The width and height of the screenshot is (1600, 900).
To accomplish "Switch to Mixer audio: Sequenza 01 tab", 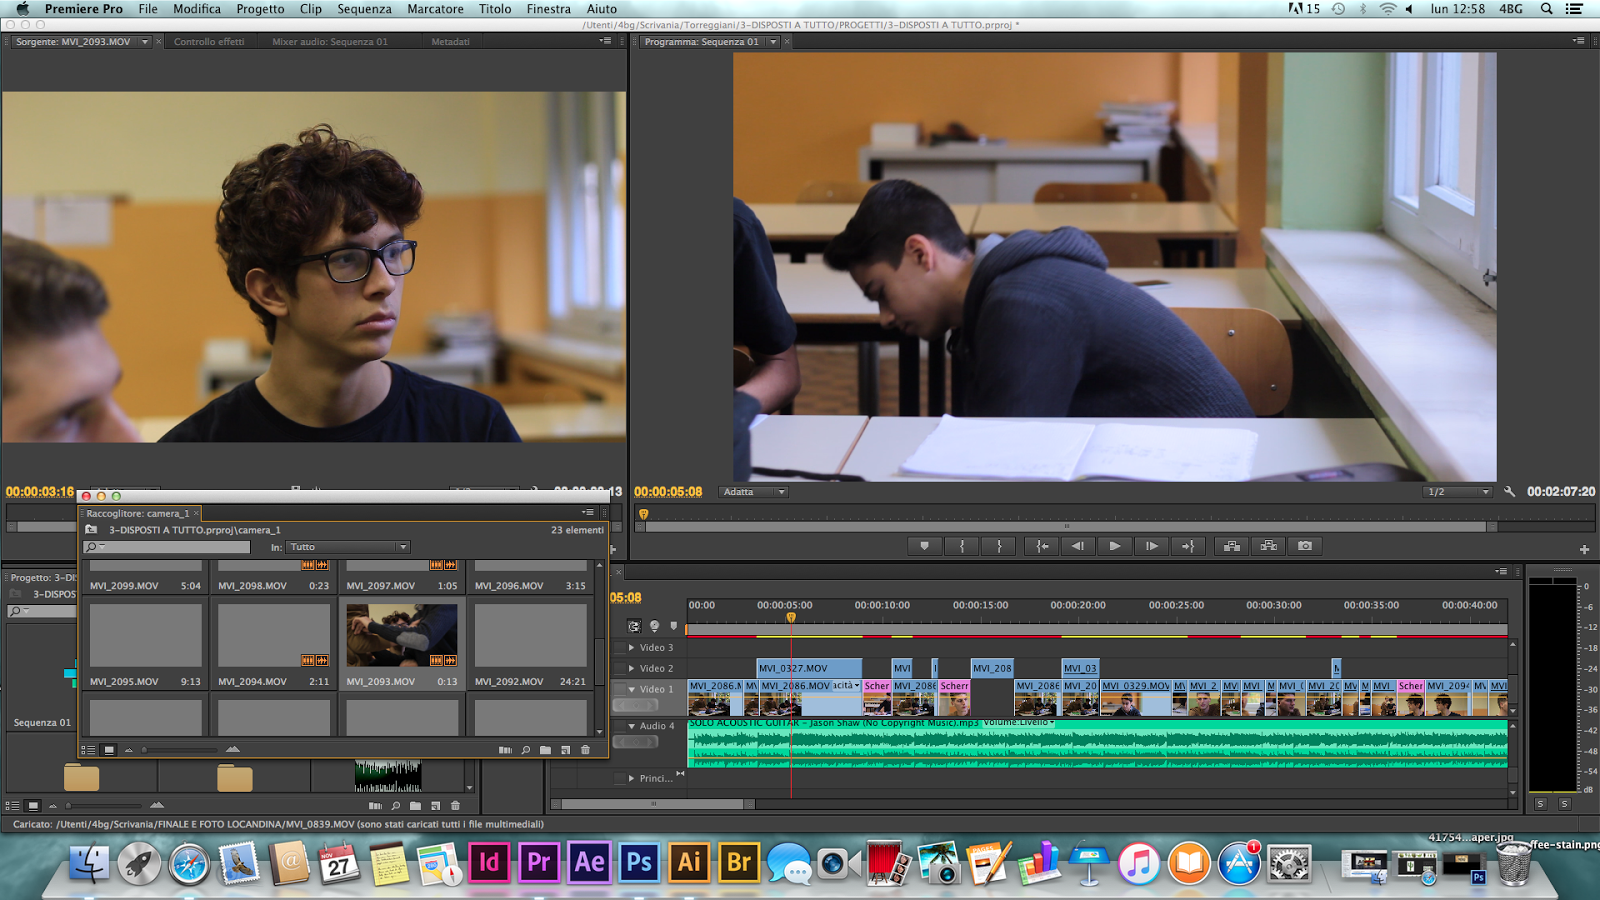I will click(330, 42).
